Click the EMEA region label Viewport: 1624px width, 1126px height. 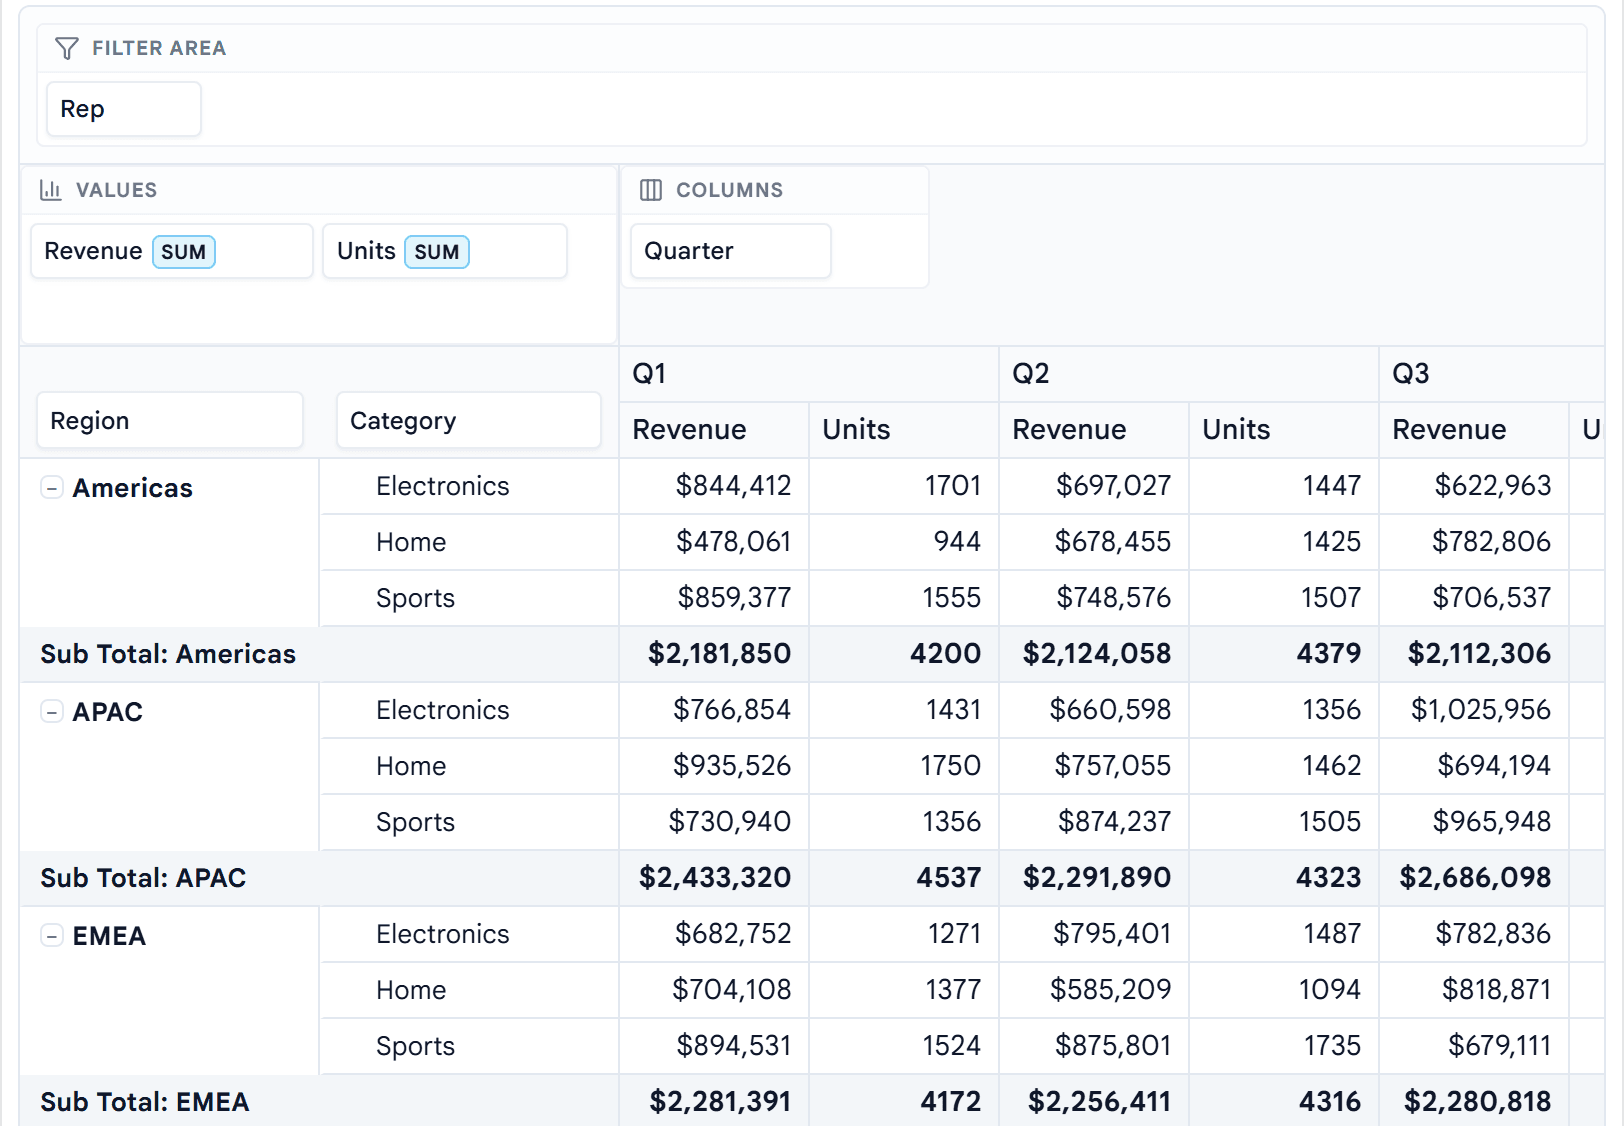click(109, 936)
